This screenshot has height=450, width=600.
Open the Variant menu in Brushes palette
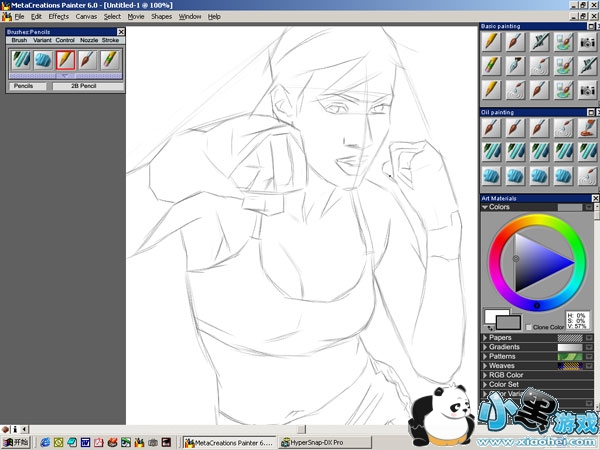[x=42, y=40]
